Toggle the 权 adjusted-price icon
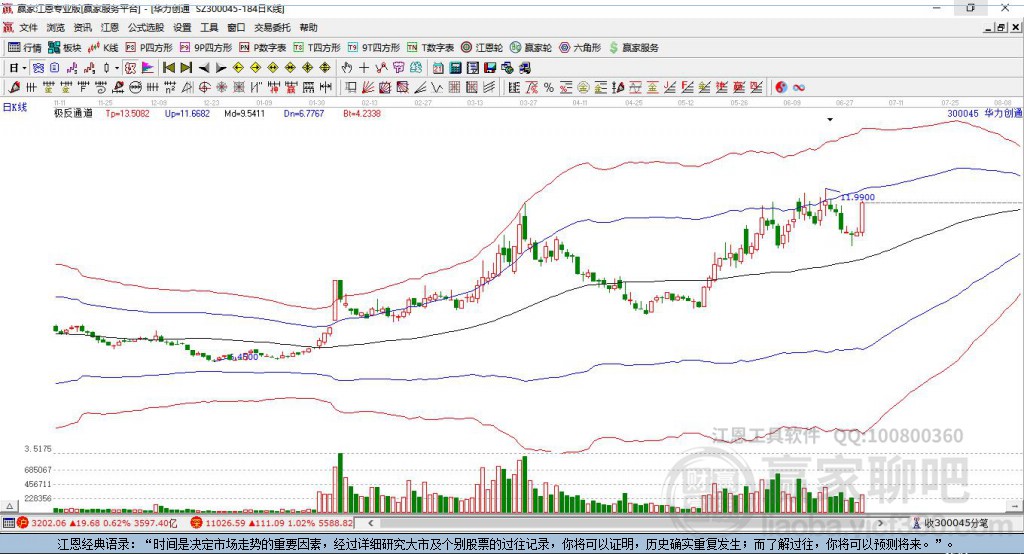 coord(130,68)
